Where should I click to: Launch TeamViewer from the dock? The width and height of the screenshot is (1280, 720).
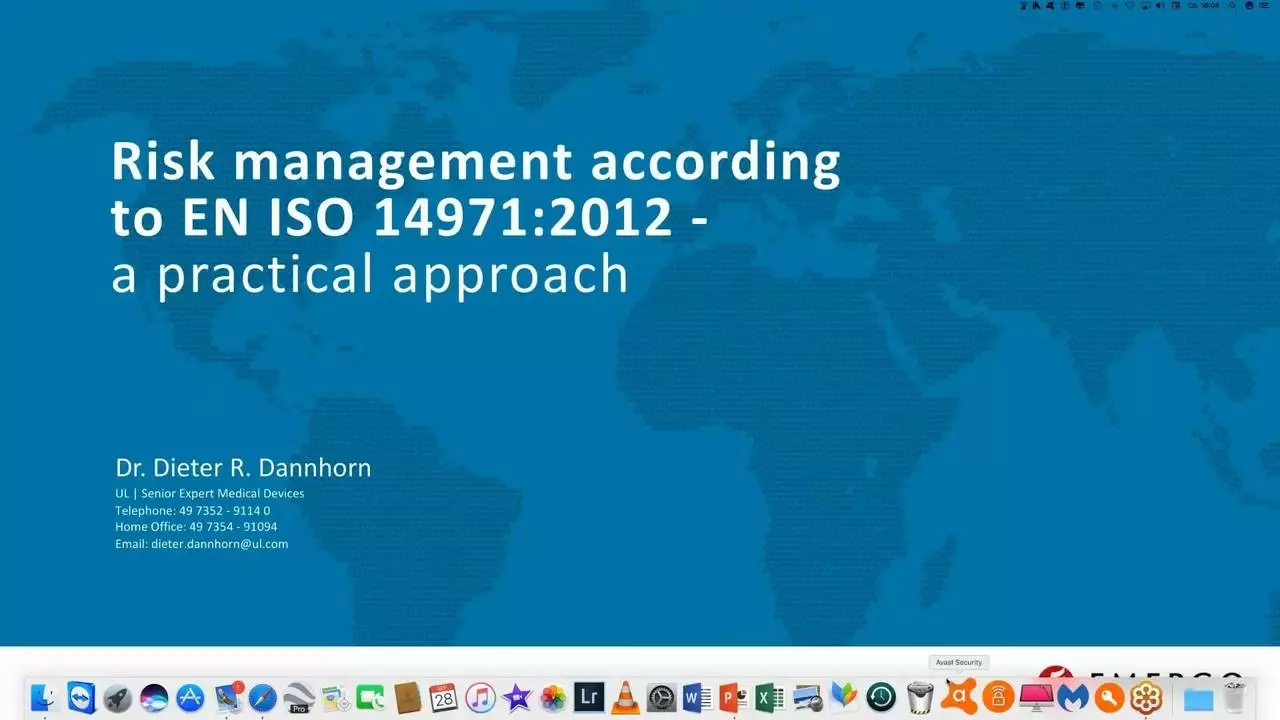(x=81, y=697)
